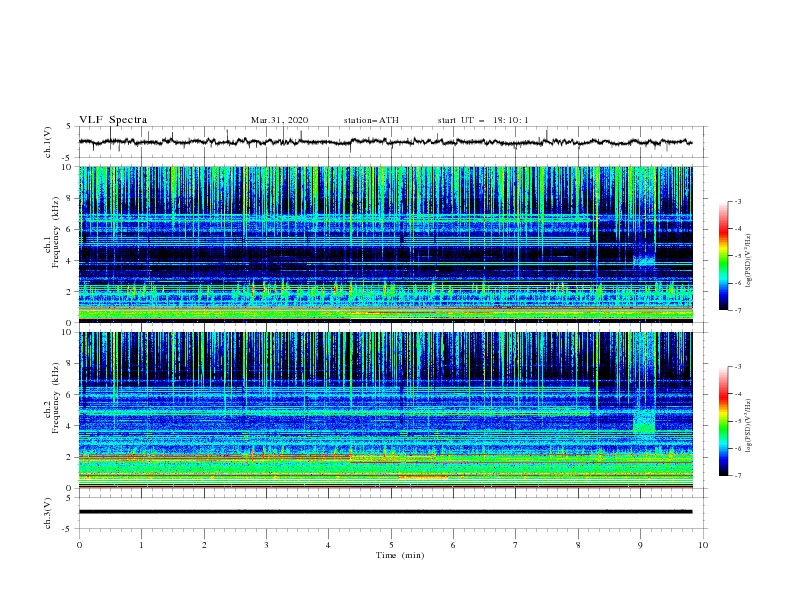Viewport: 792px width, 612px height.
Task: Click the "ch.1(V)" waveform axis label
Action: pyautogui.click(x=48, y=142)
